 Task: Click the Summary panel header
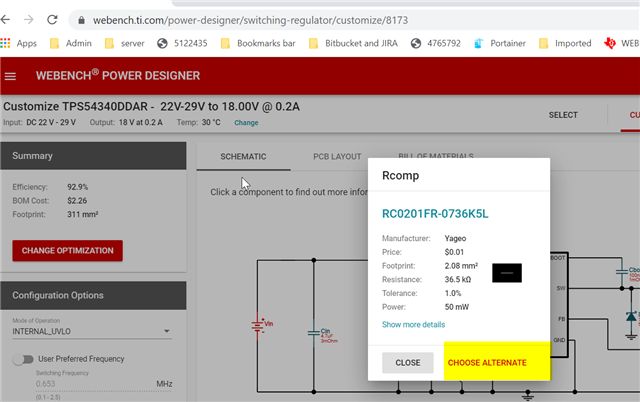[x=93, y=156]
